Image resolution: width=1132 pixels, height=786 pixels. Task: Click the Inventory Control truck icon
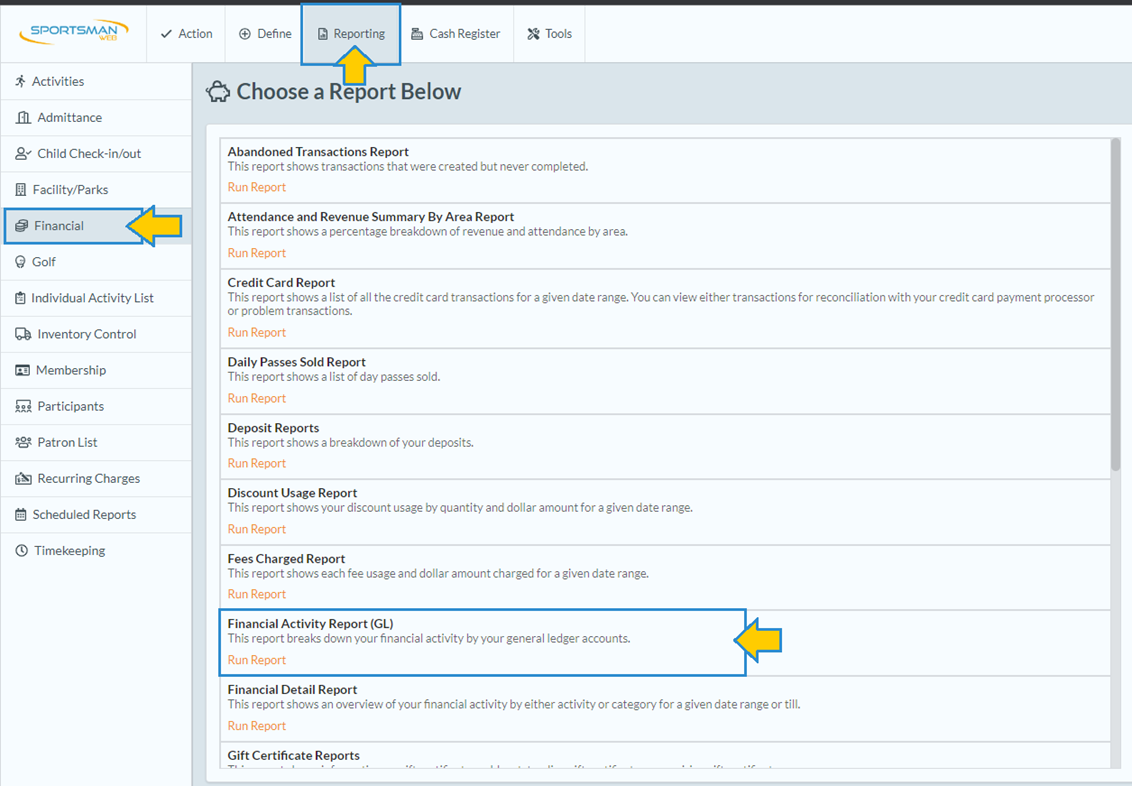pyautogui.click(x=23, y=334)
